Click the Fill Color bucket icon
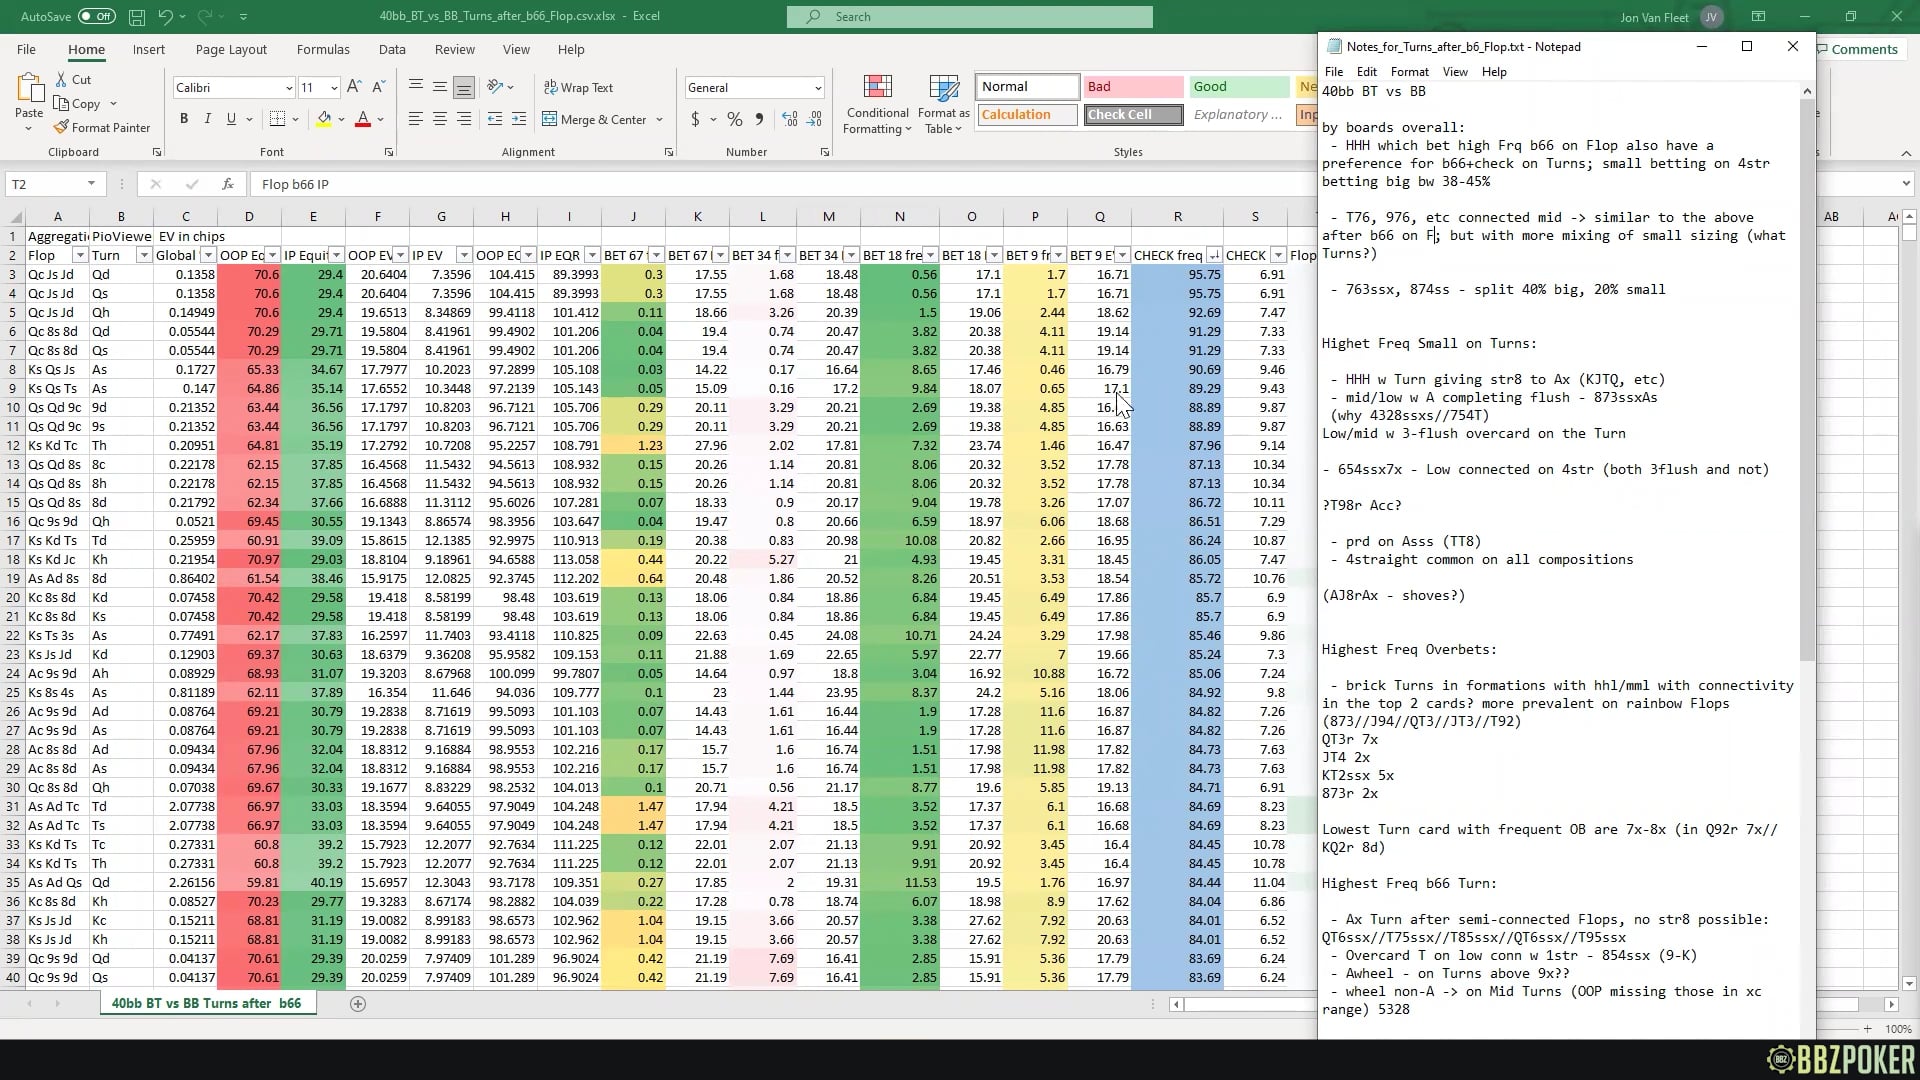This screenshot has height=1080, width=1920. [324, 119]
